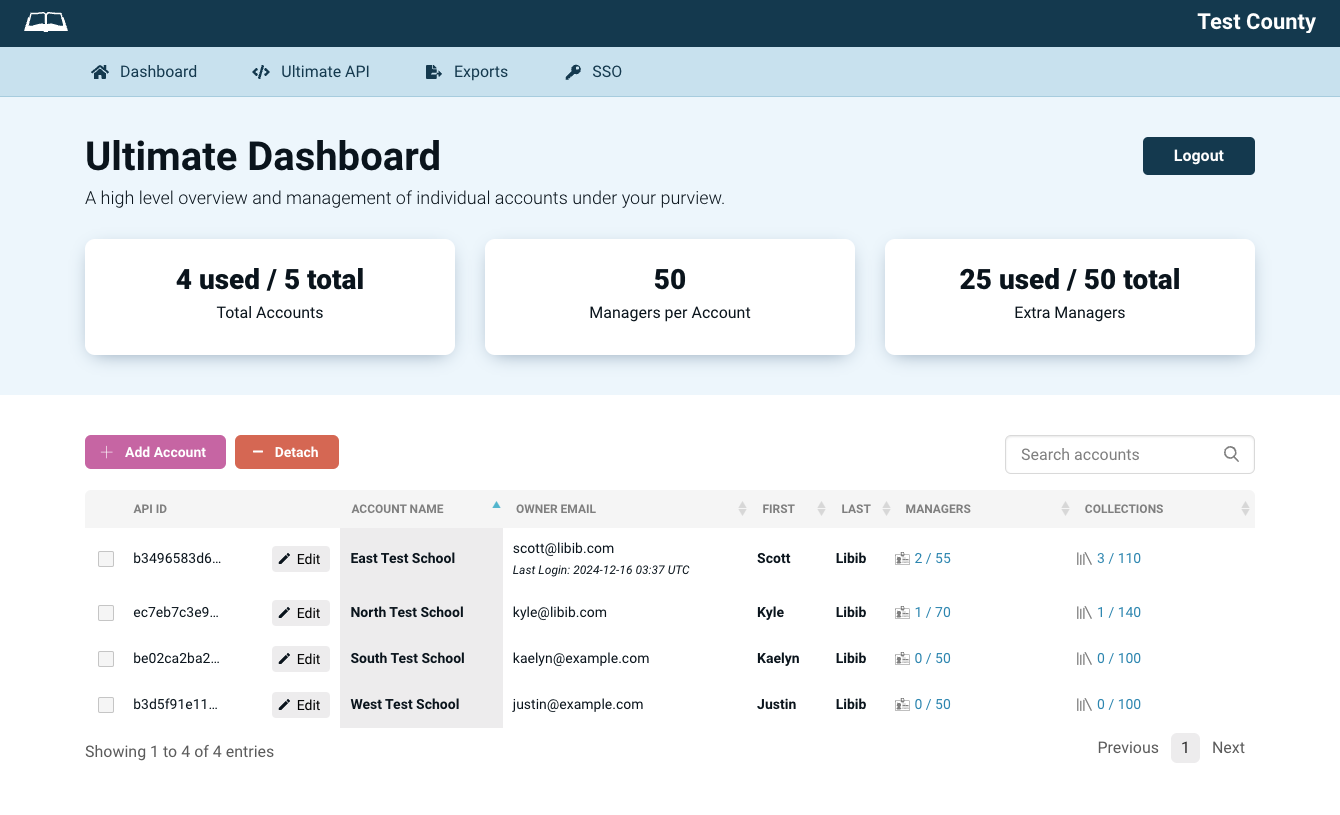1340x815 pixels.
Task: Click the sort arrows on the Managers column
Action: click(x=1065, y=508)
